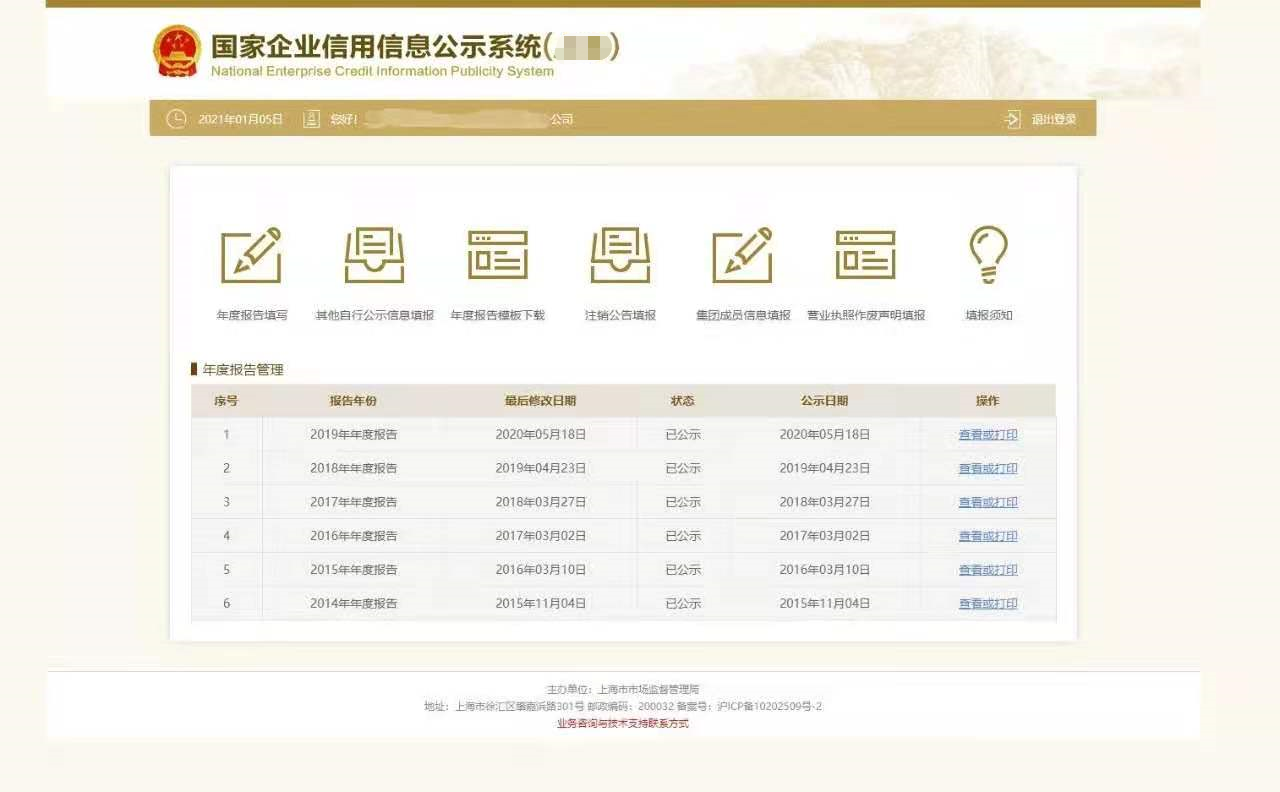
Task: Select the 2015年年度报告 cell
Action: click(354, 571)
